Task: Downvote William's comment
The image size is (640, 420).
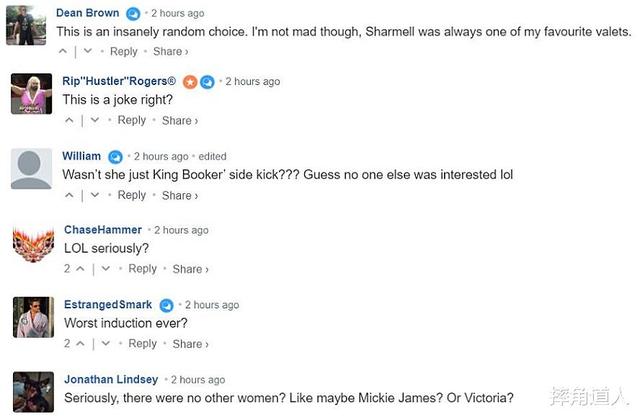Action: coord(94,196)
